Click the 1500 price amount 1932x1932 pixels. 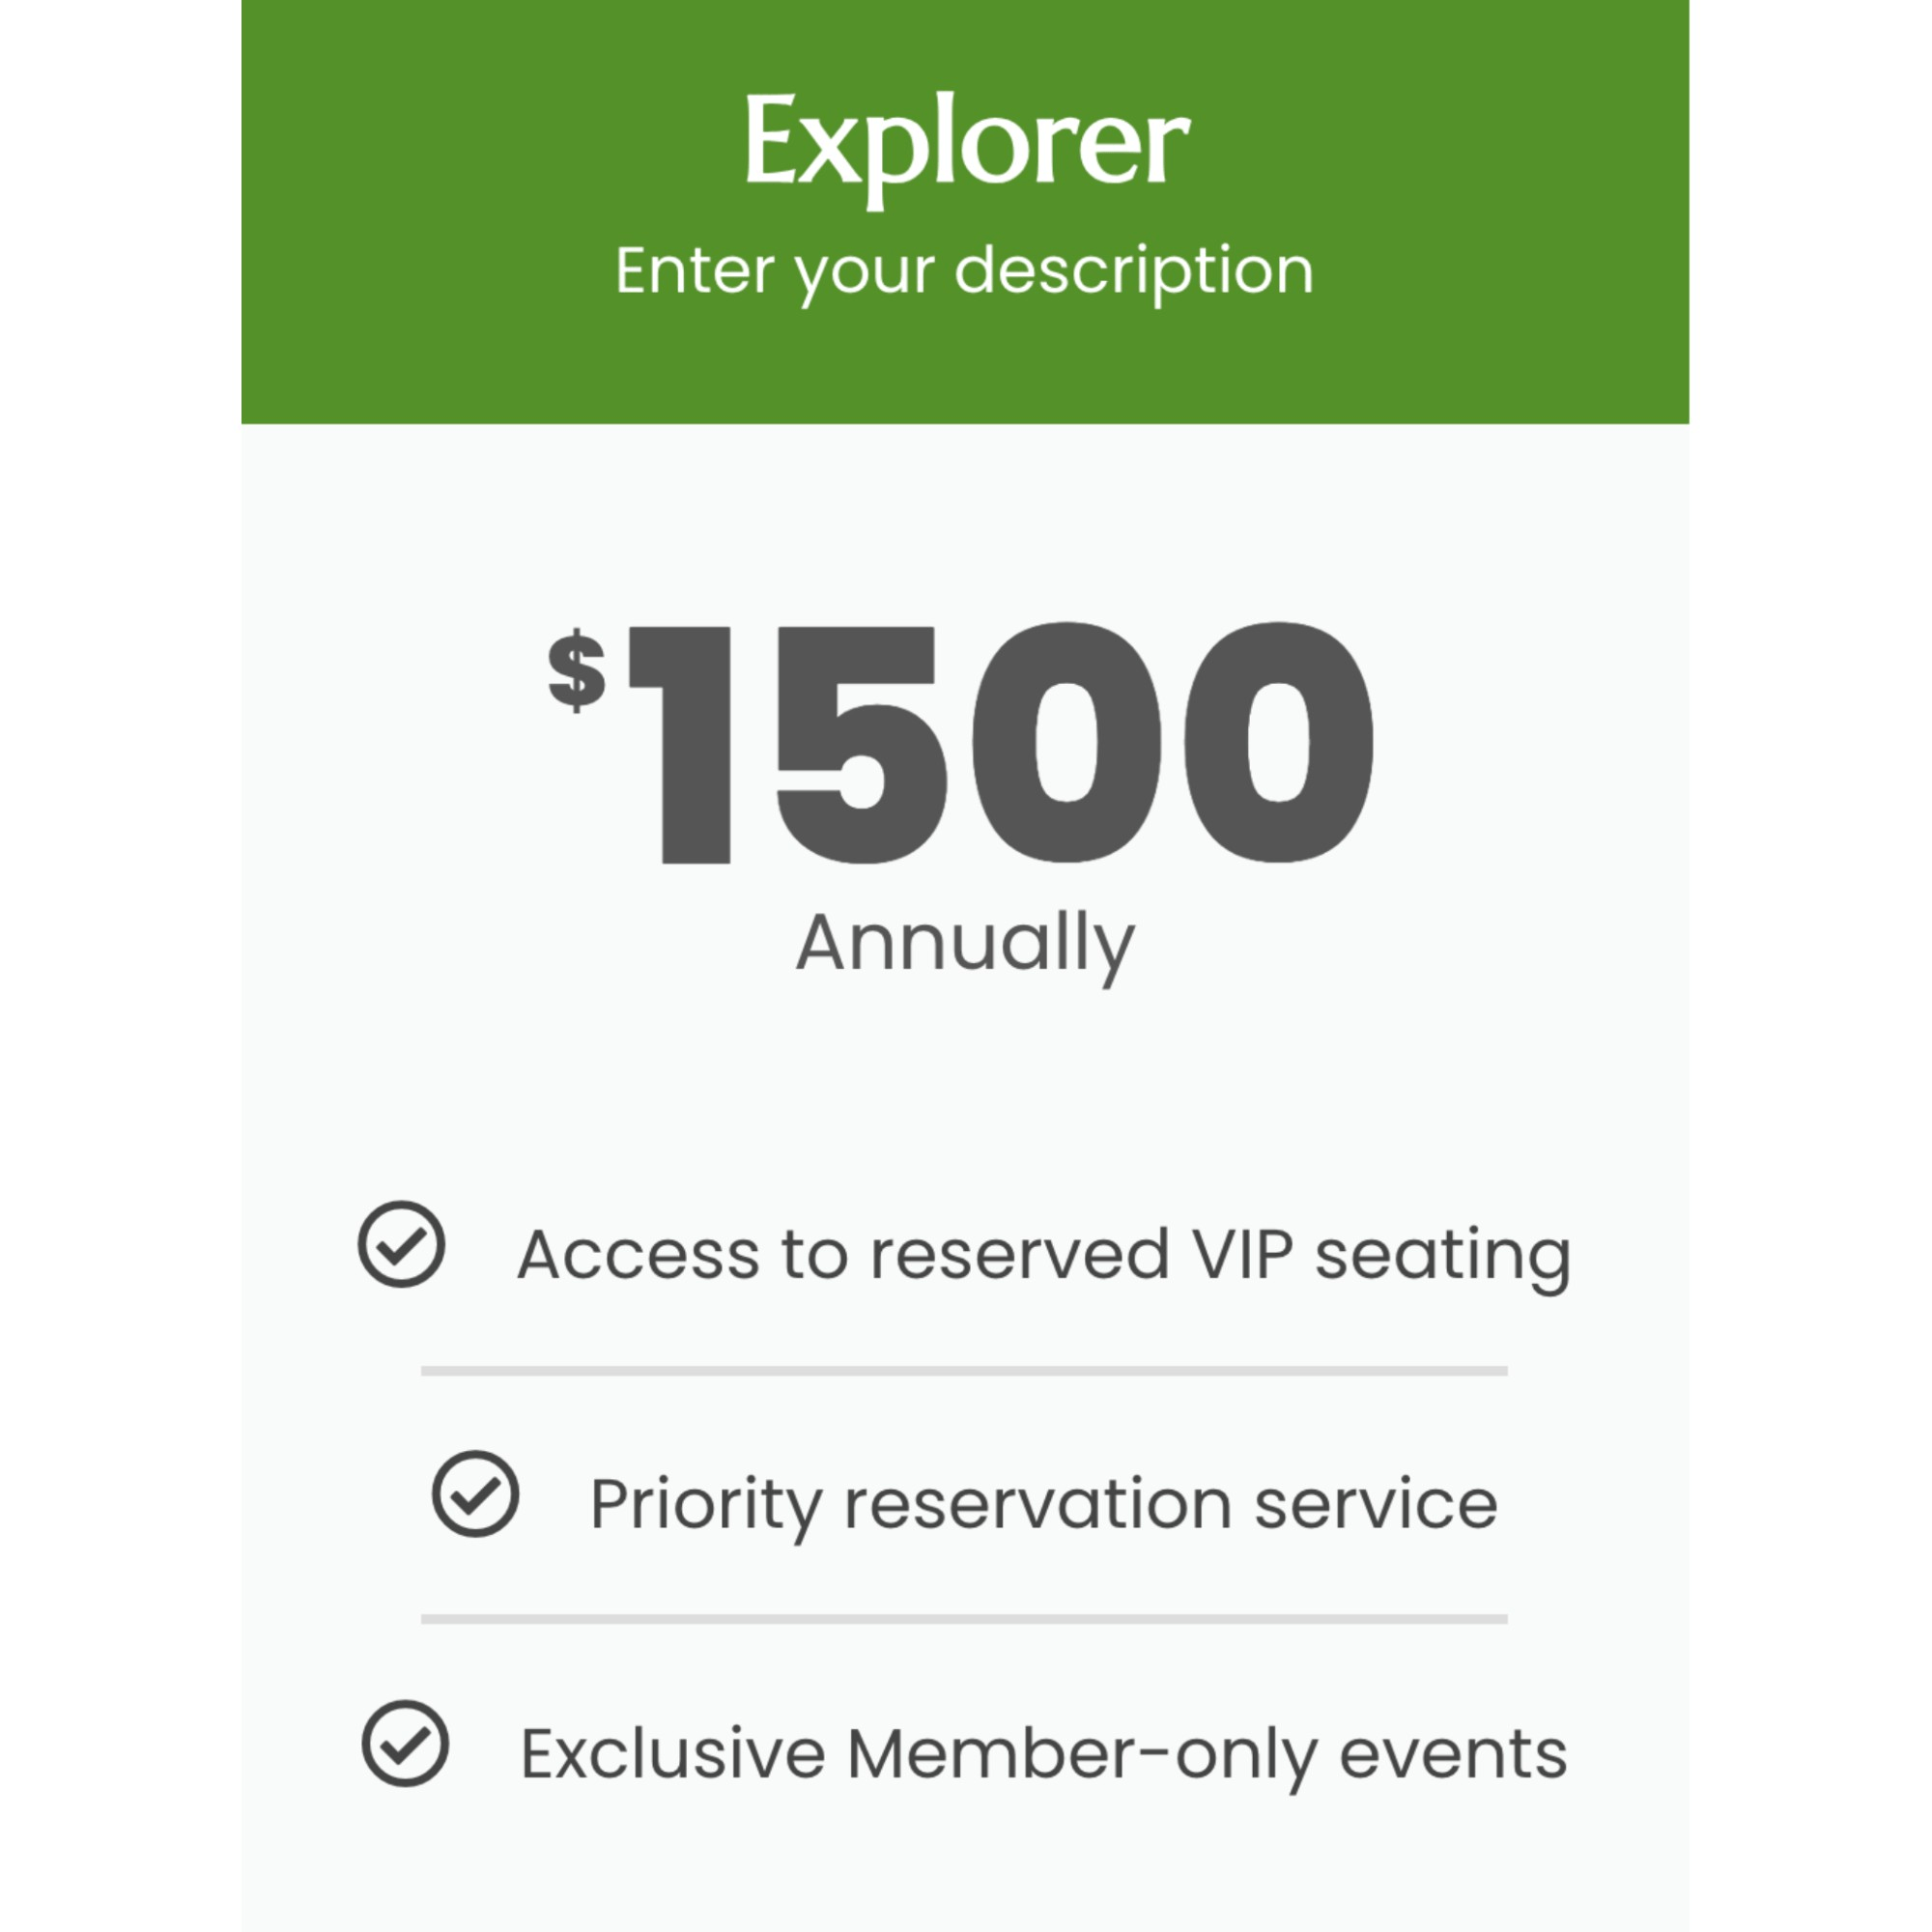pyautogui.click(x=1000, y=742)
